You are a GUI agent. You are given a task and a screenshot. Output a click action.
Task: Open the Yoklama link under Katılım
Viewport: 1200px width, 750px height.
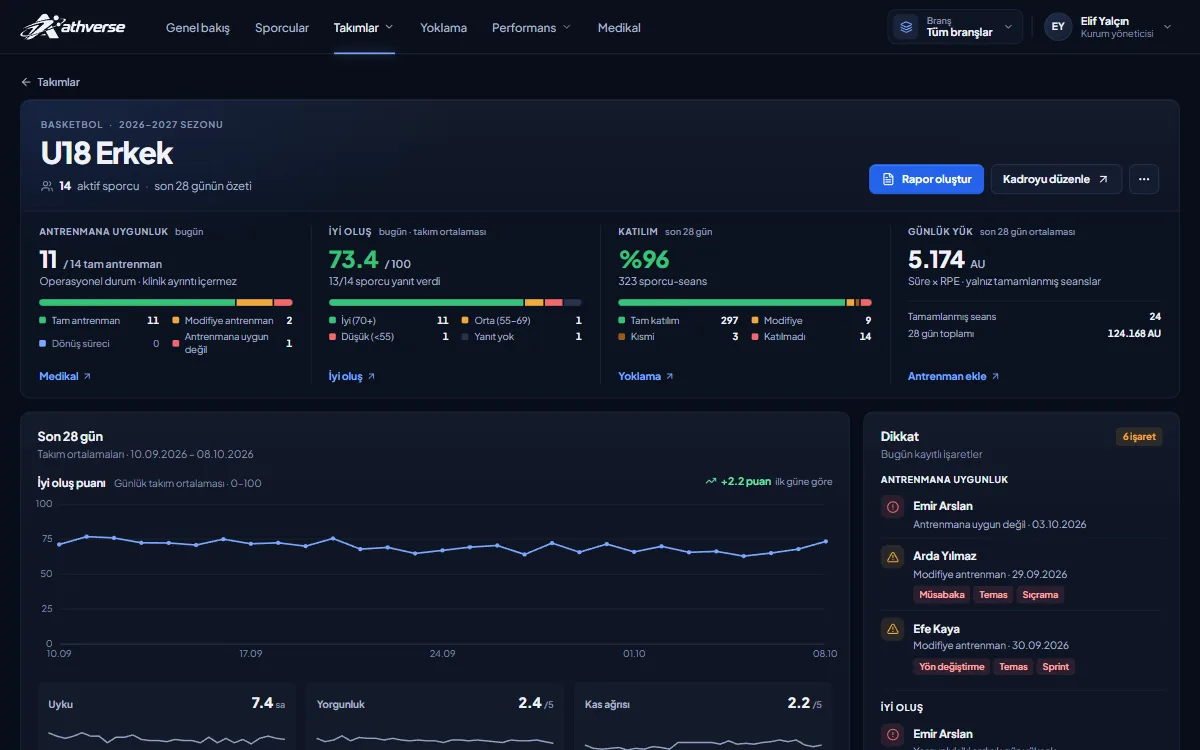coord(646,376)
